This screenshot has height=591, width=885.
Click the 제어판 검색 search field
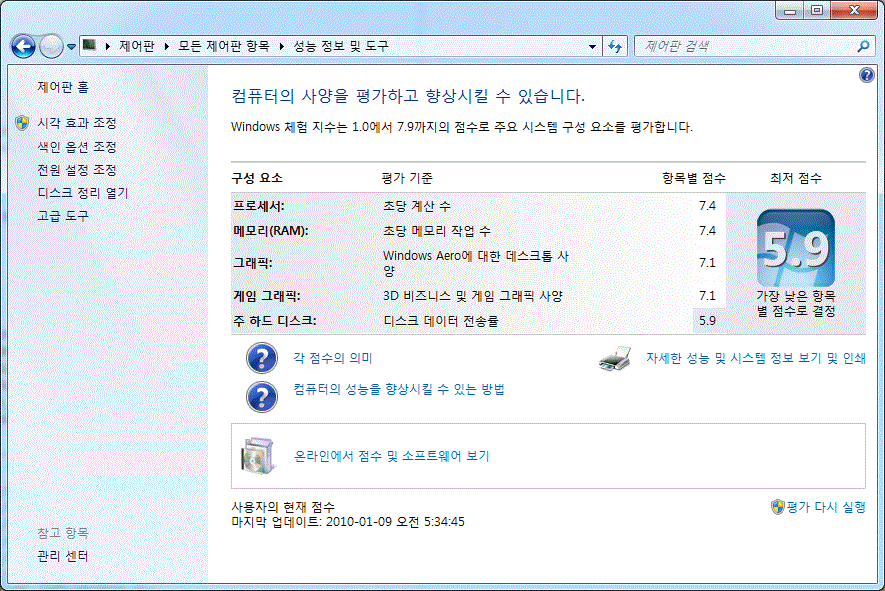tap(745, 46)
